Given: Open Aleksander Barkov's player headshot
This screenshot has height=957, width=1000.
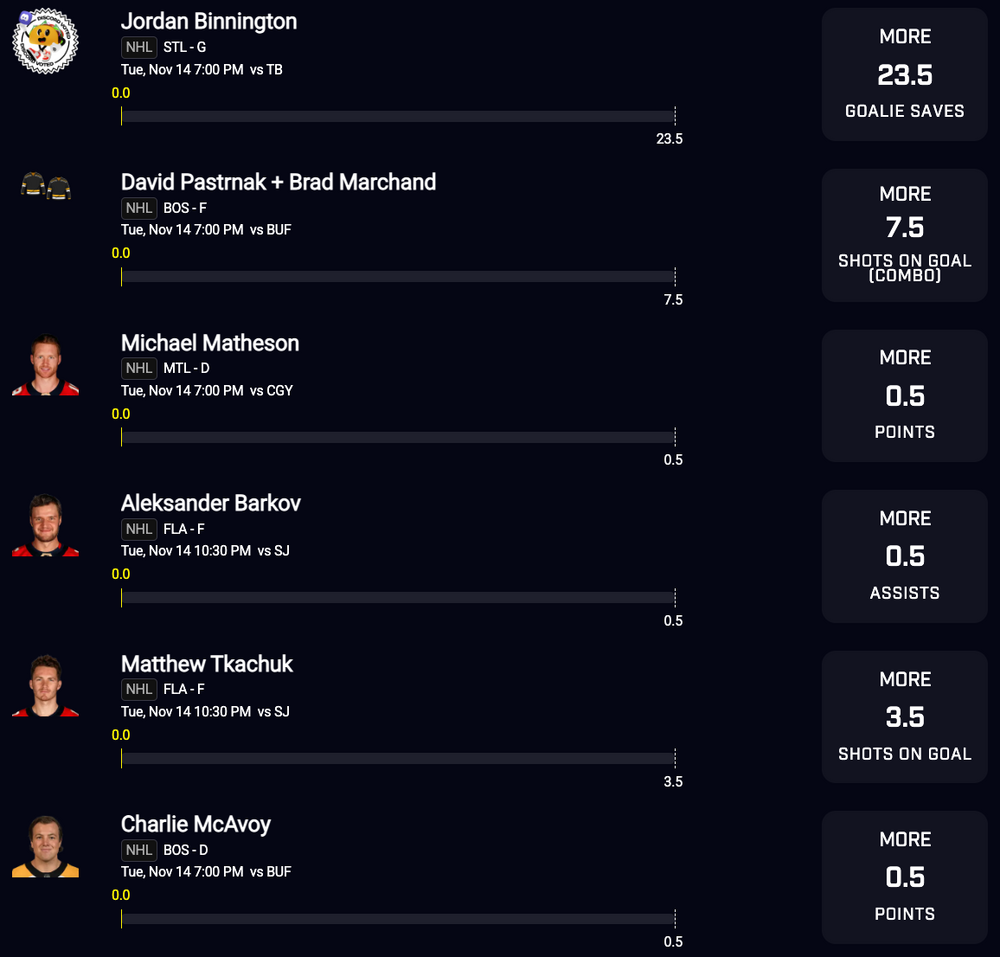Looking at the screenshot, I should pos(45,525).
